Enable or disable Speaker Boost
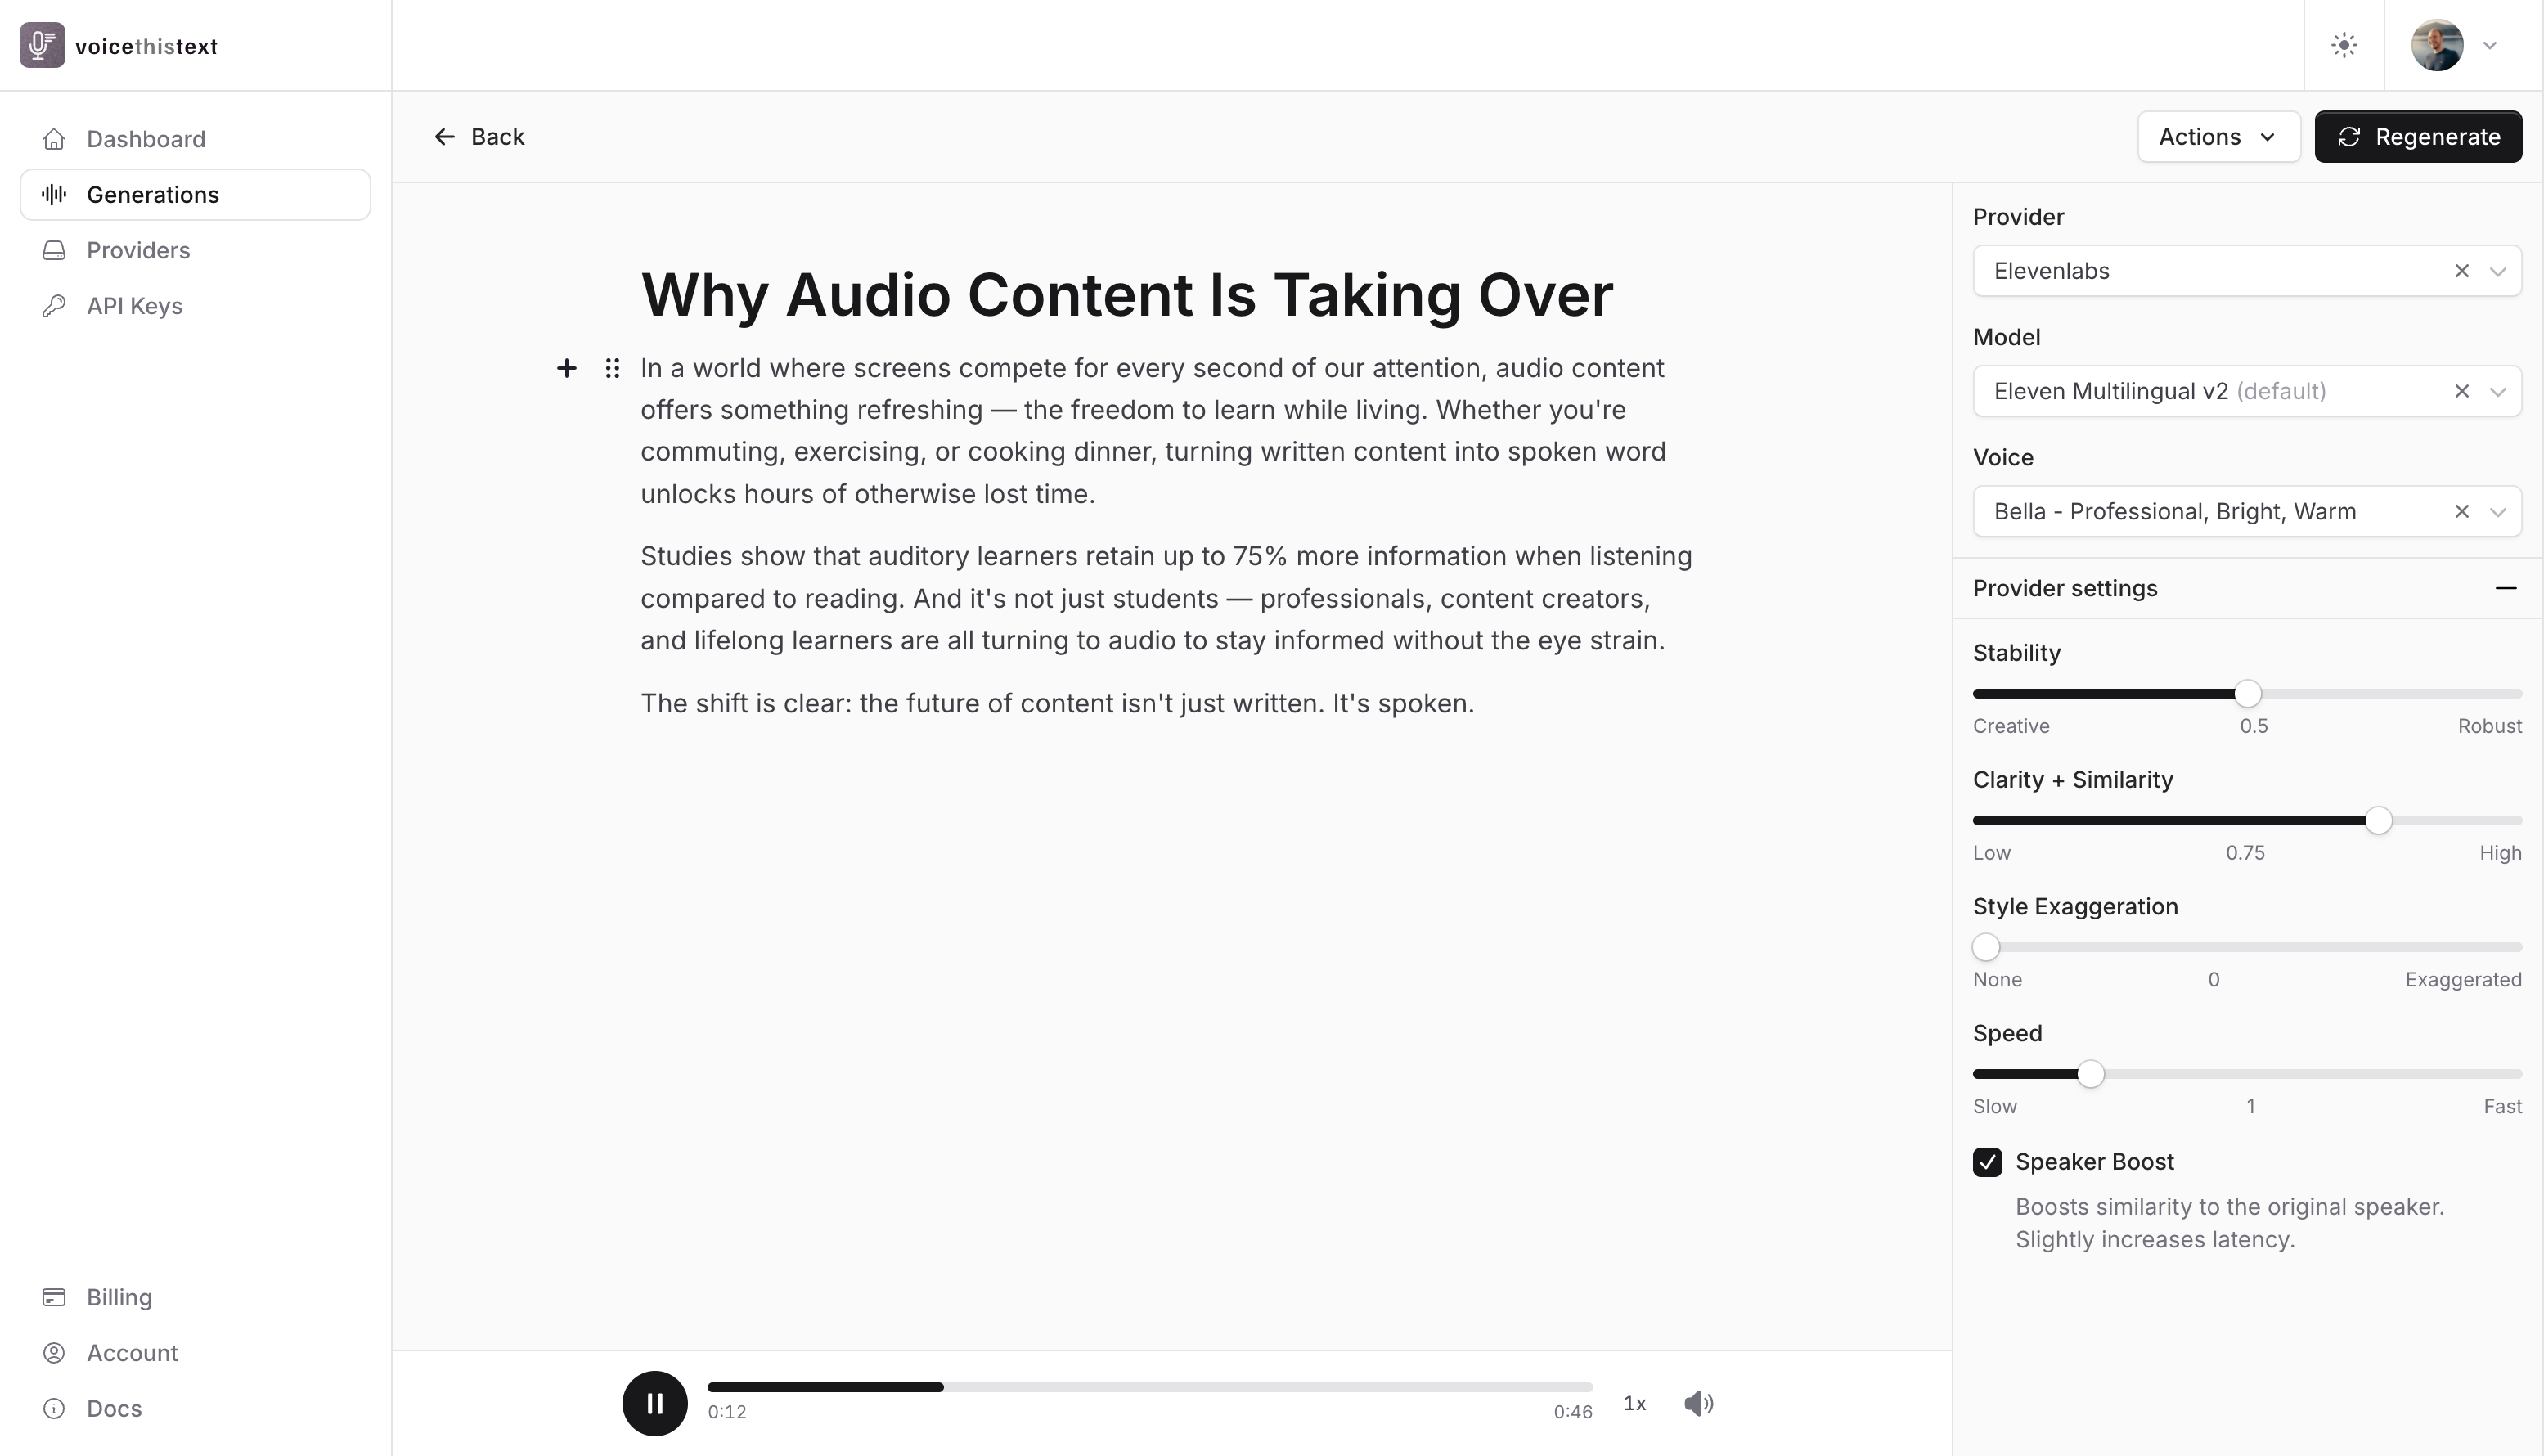2544x1456 pixels. pos(1988,1162)
